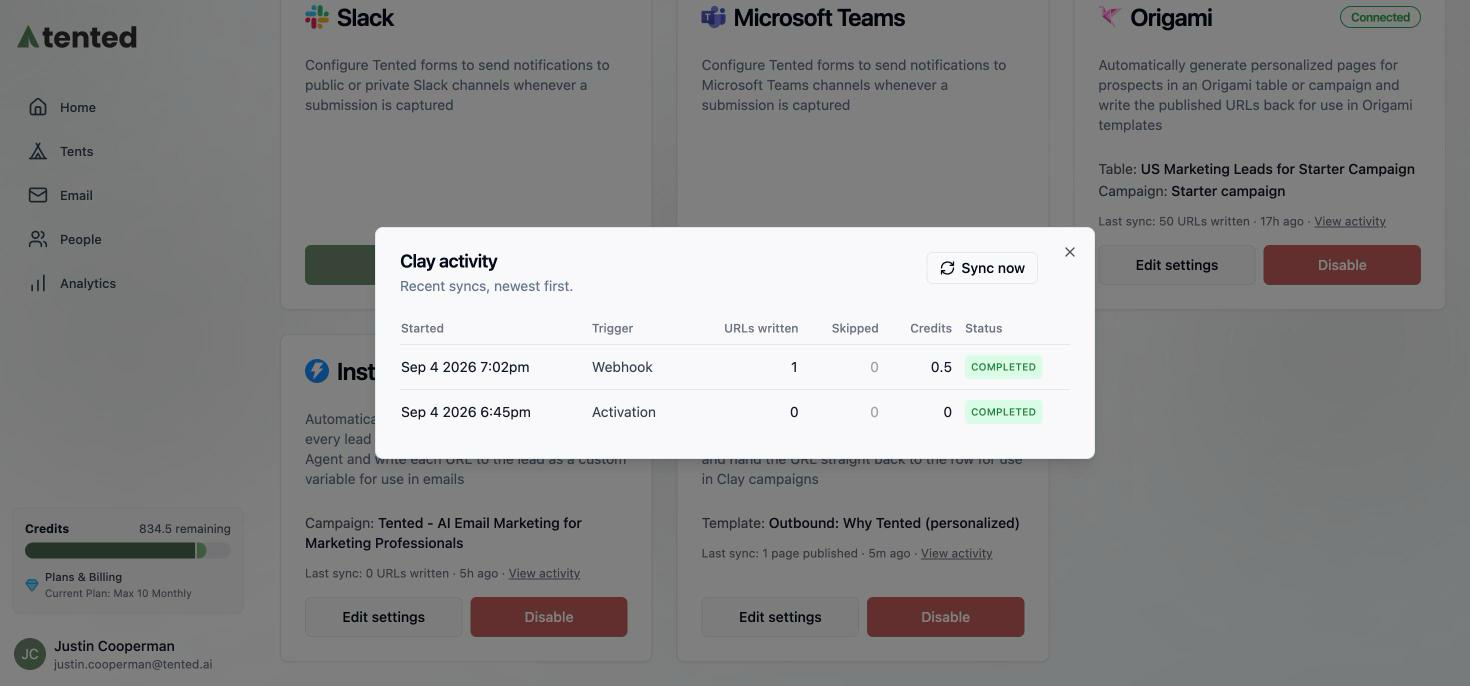Click the Analytics bar chart icon

click(x=38, y=283)
